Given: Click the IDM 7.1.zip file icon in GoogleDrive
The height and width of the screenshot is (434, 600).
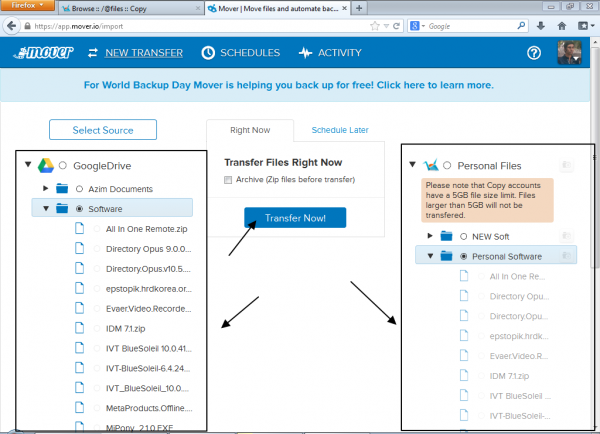Looking at the screenshot, I should (80, 328).
